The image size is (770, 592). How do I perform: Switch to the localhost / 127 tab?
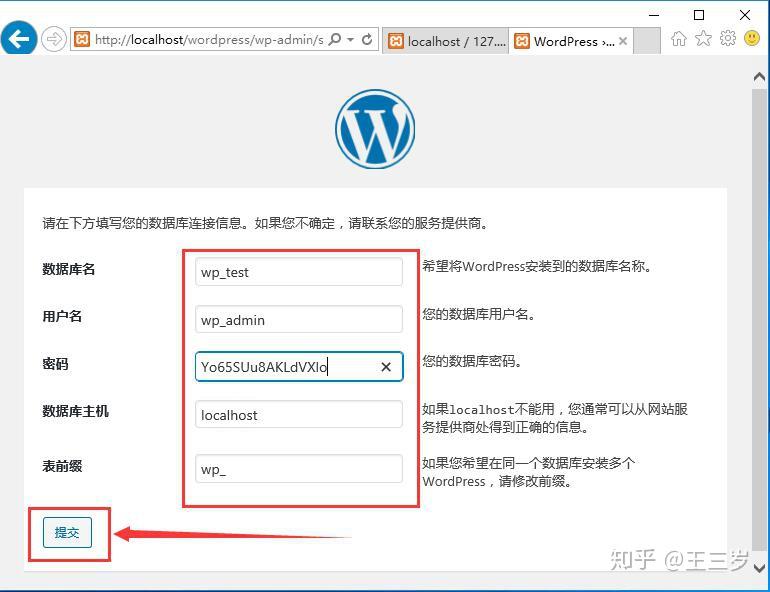[x=445, y=41]
